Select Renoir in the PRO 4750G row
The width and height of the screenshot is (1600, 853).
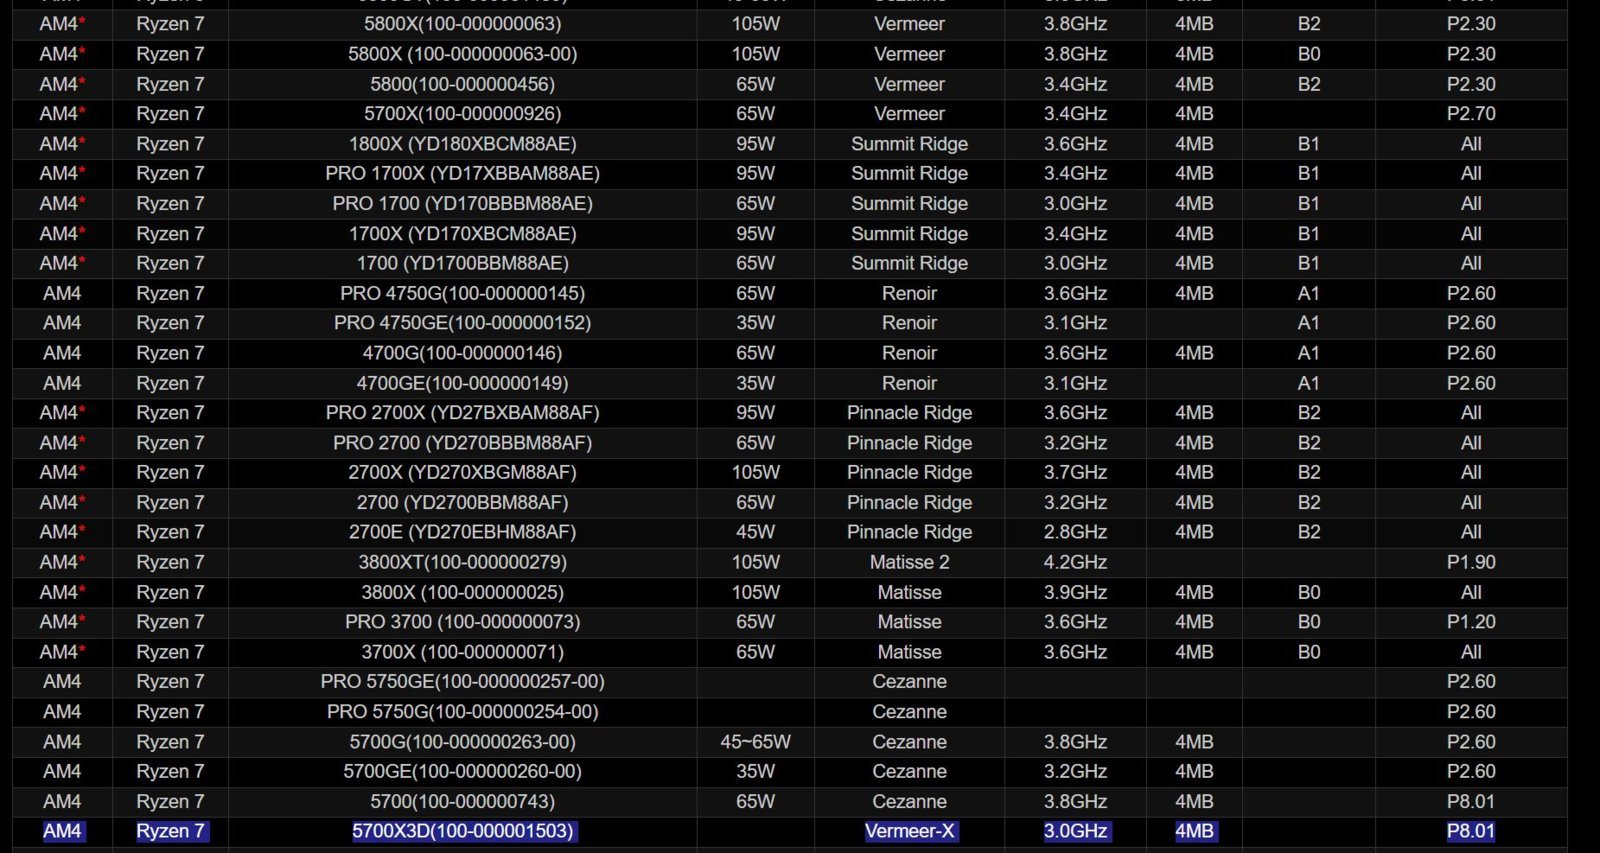click(x=909, y=293)
